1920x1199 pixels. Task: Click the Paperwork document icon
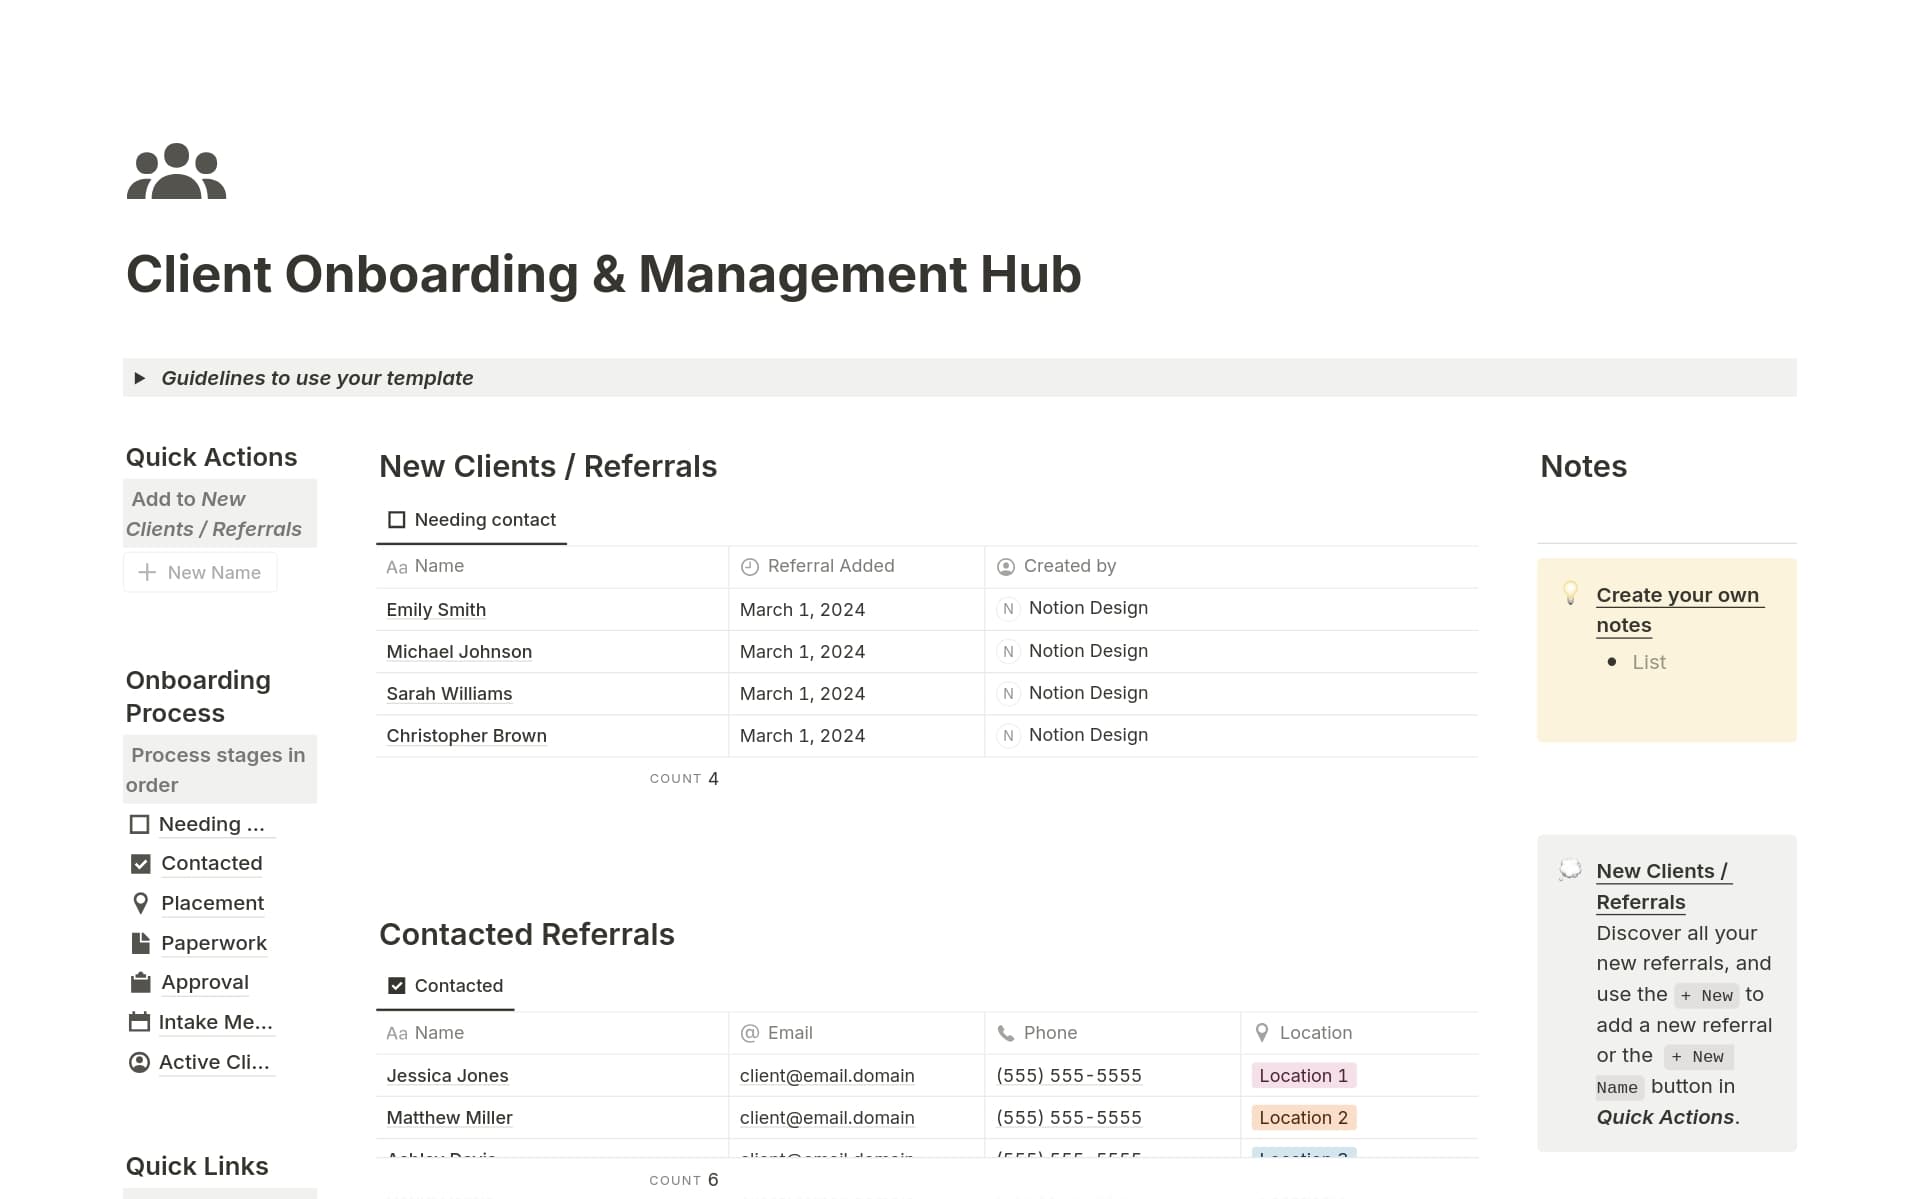point(140,942)
